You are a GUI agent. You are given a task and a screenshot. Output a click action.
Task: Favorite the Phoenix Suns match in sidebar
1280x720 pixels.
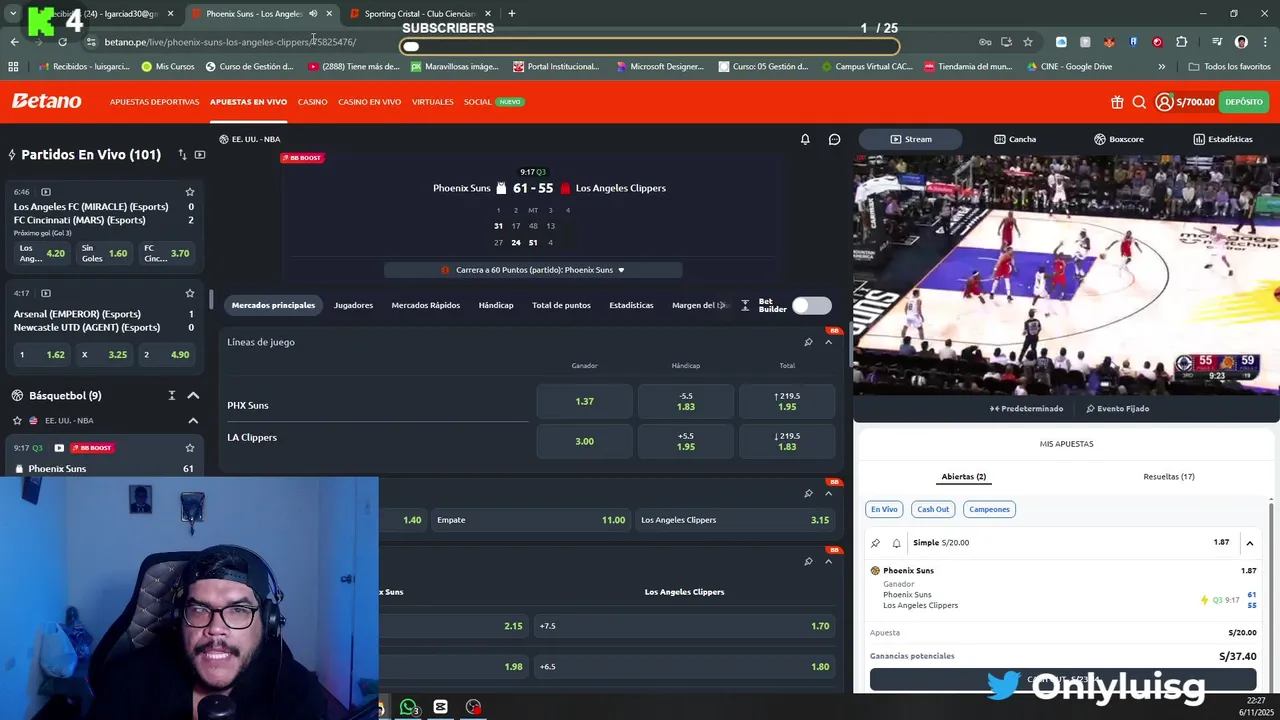190,448
